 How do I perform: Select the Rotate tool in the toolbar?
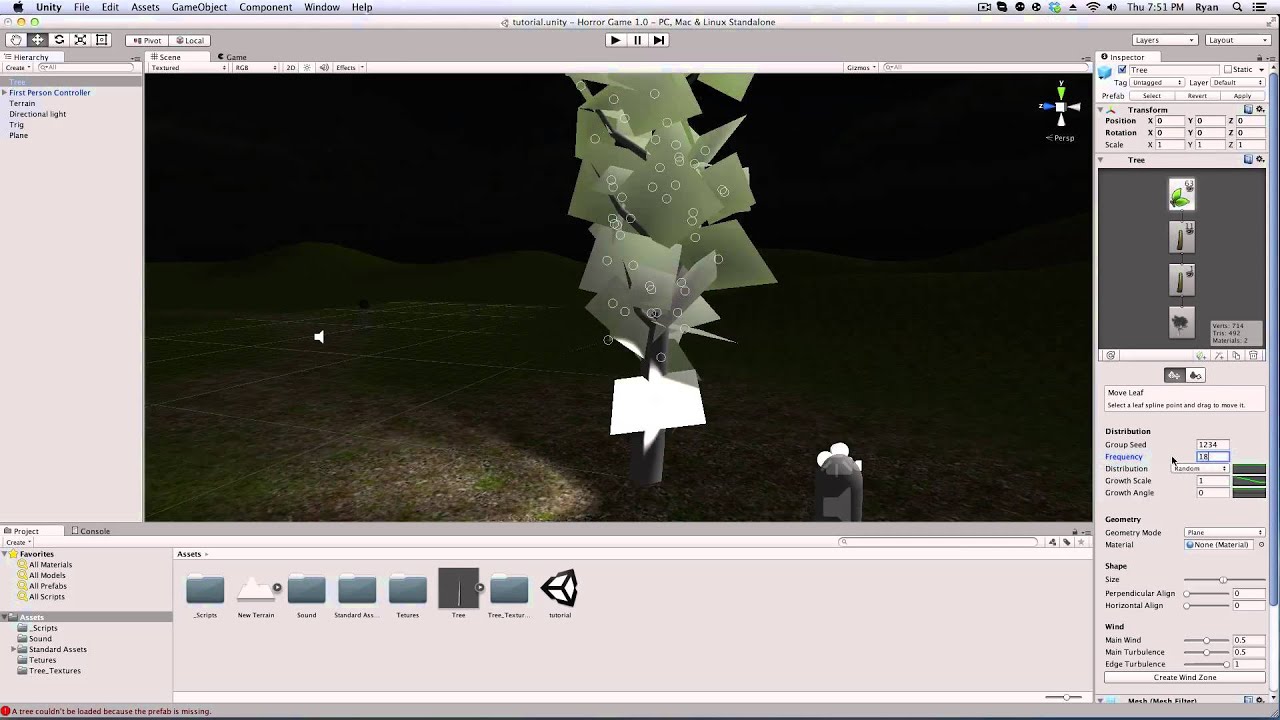[x=59, y=40]
